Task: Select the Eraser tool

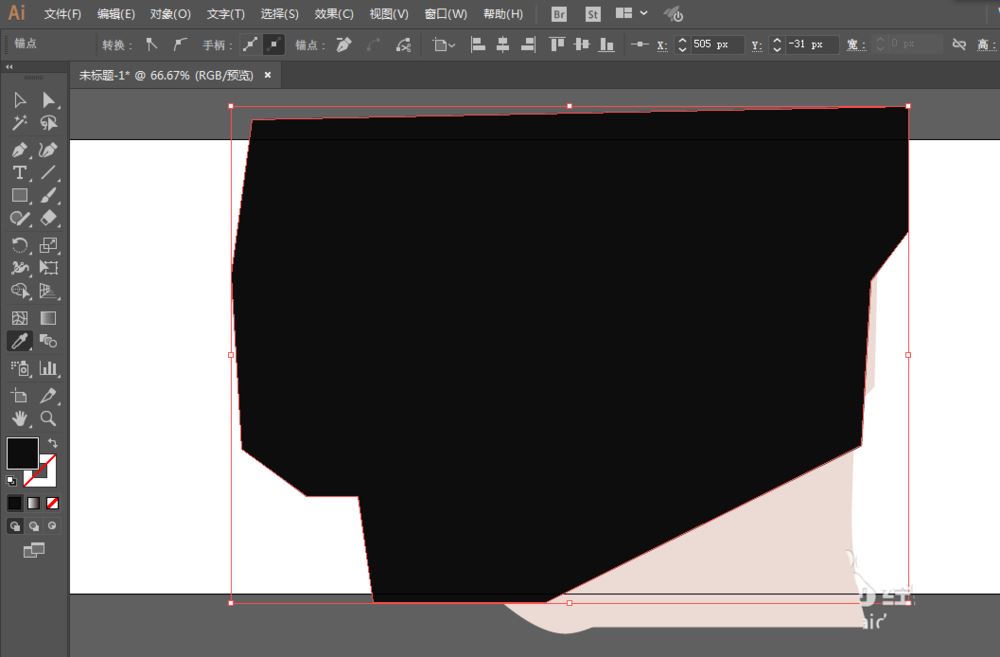Action: [x=48, y=218]
